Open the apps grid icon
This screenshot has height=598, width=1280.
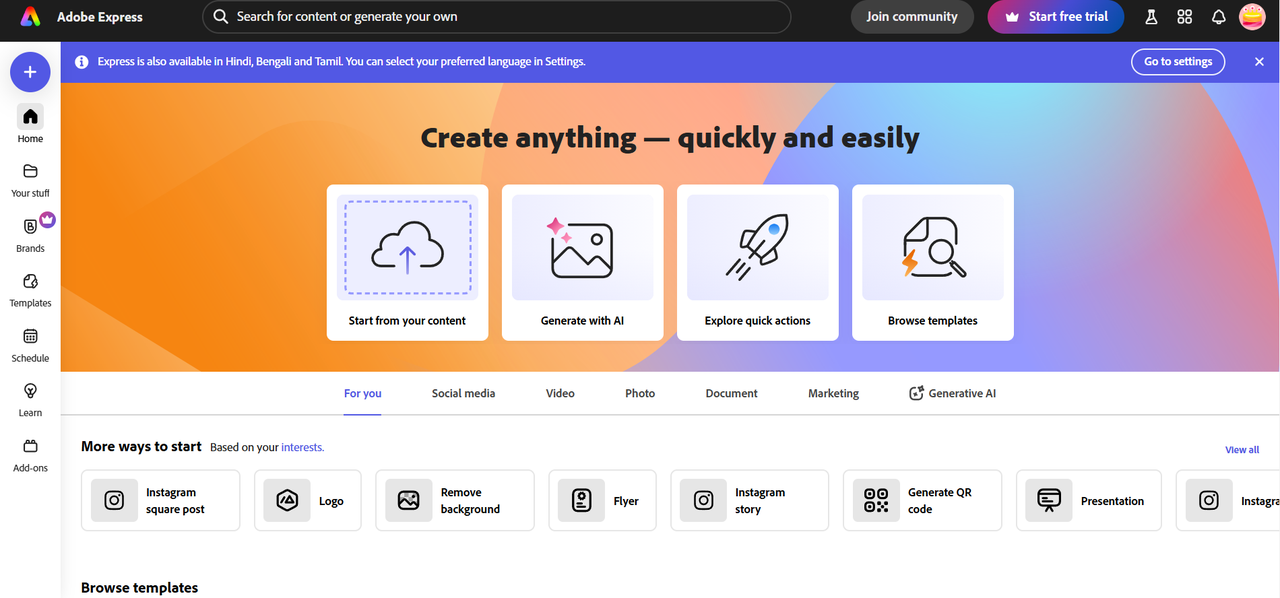point(1185,17)
